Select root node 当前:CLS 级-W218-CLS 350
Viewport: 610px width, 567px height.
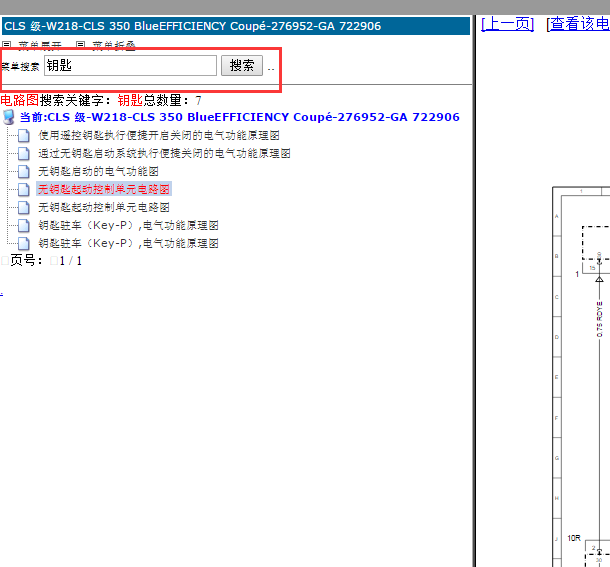[x=240, y=117]
